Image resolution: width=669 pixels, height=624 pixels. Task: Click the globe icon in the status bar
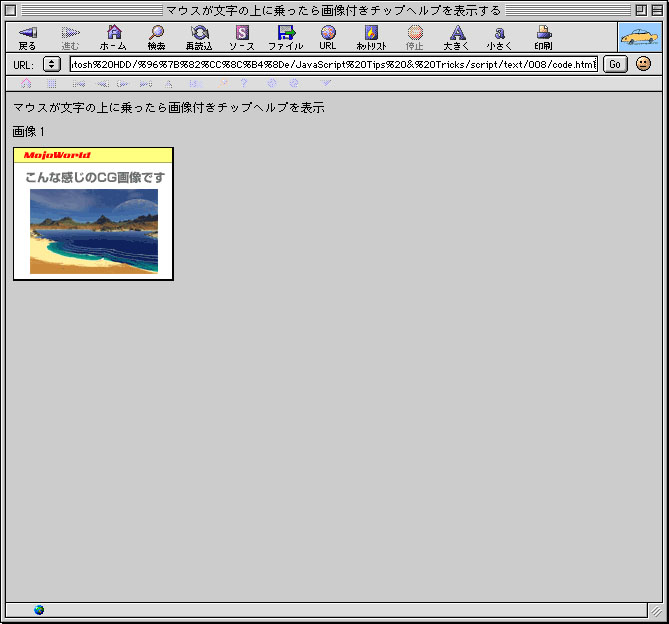(39, 610)
